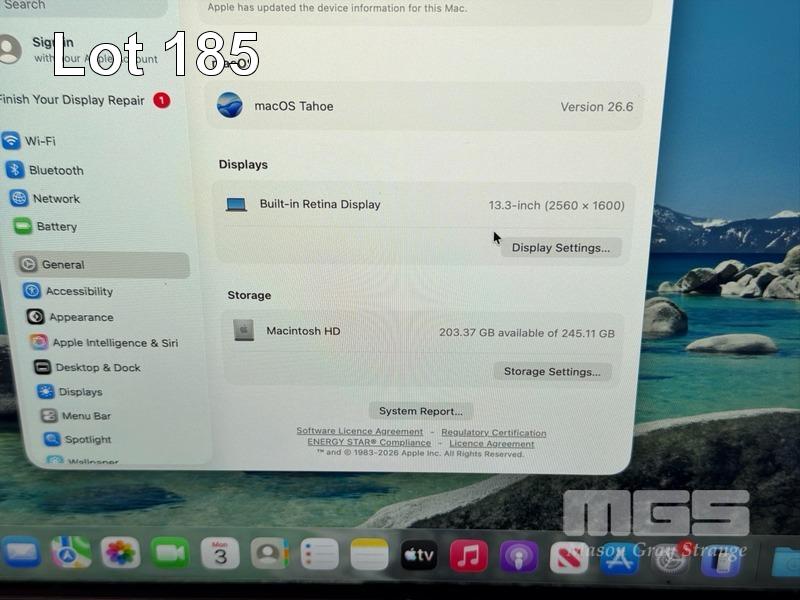Open Appearance settings in the sidebar
Screen dimensions: 800x600
pyautogui.click(x=70, y=317)
